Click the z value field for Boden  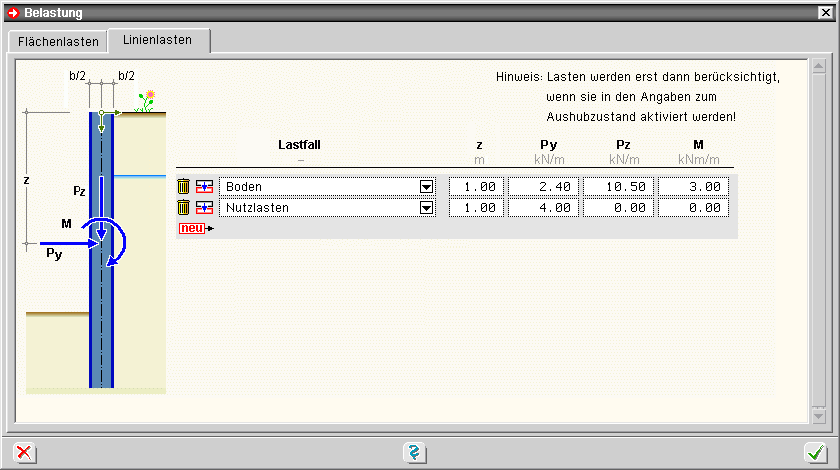(477, 186)
